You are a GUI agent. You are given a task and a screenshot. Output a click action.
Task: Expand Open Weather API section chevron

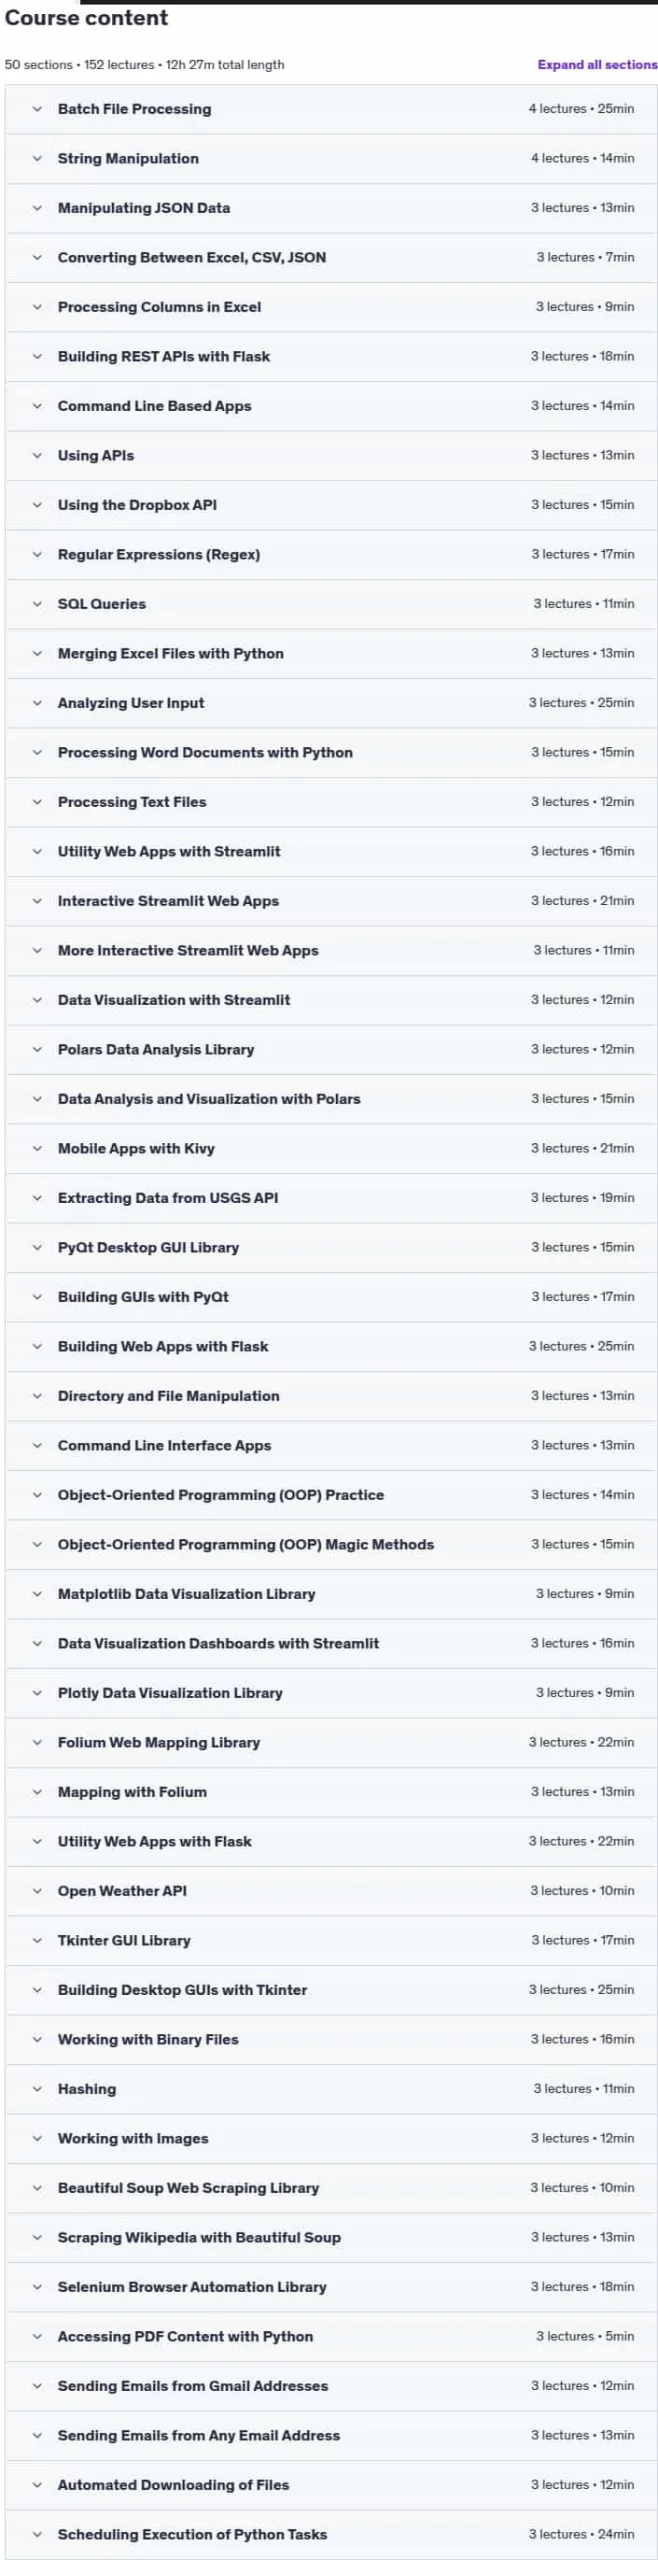37,1891
